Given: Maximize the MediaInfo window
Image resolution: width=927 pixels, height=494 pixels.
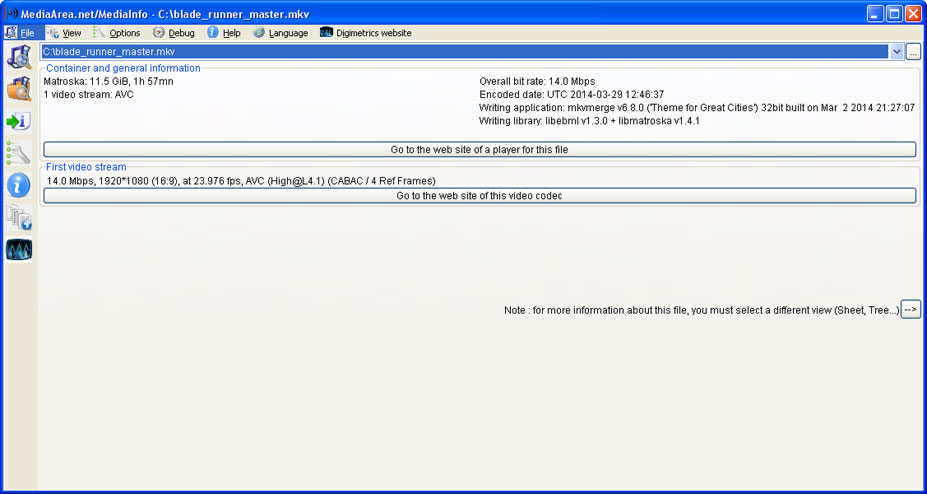Looking at the screenshot, I should click(x=894, y=14).
